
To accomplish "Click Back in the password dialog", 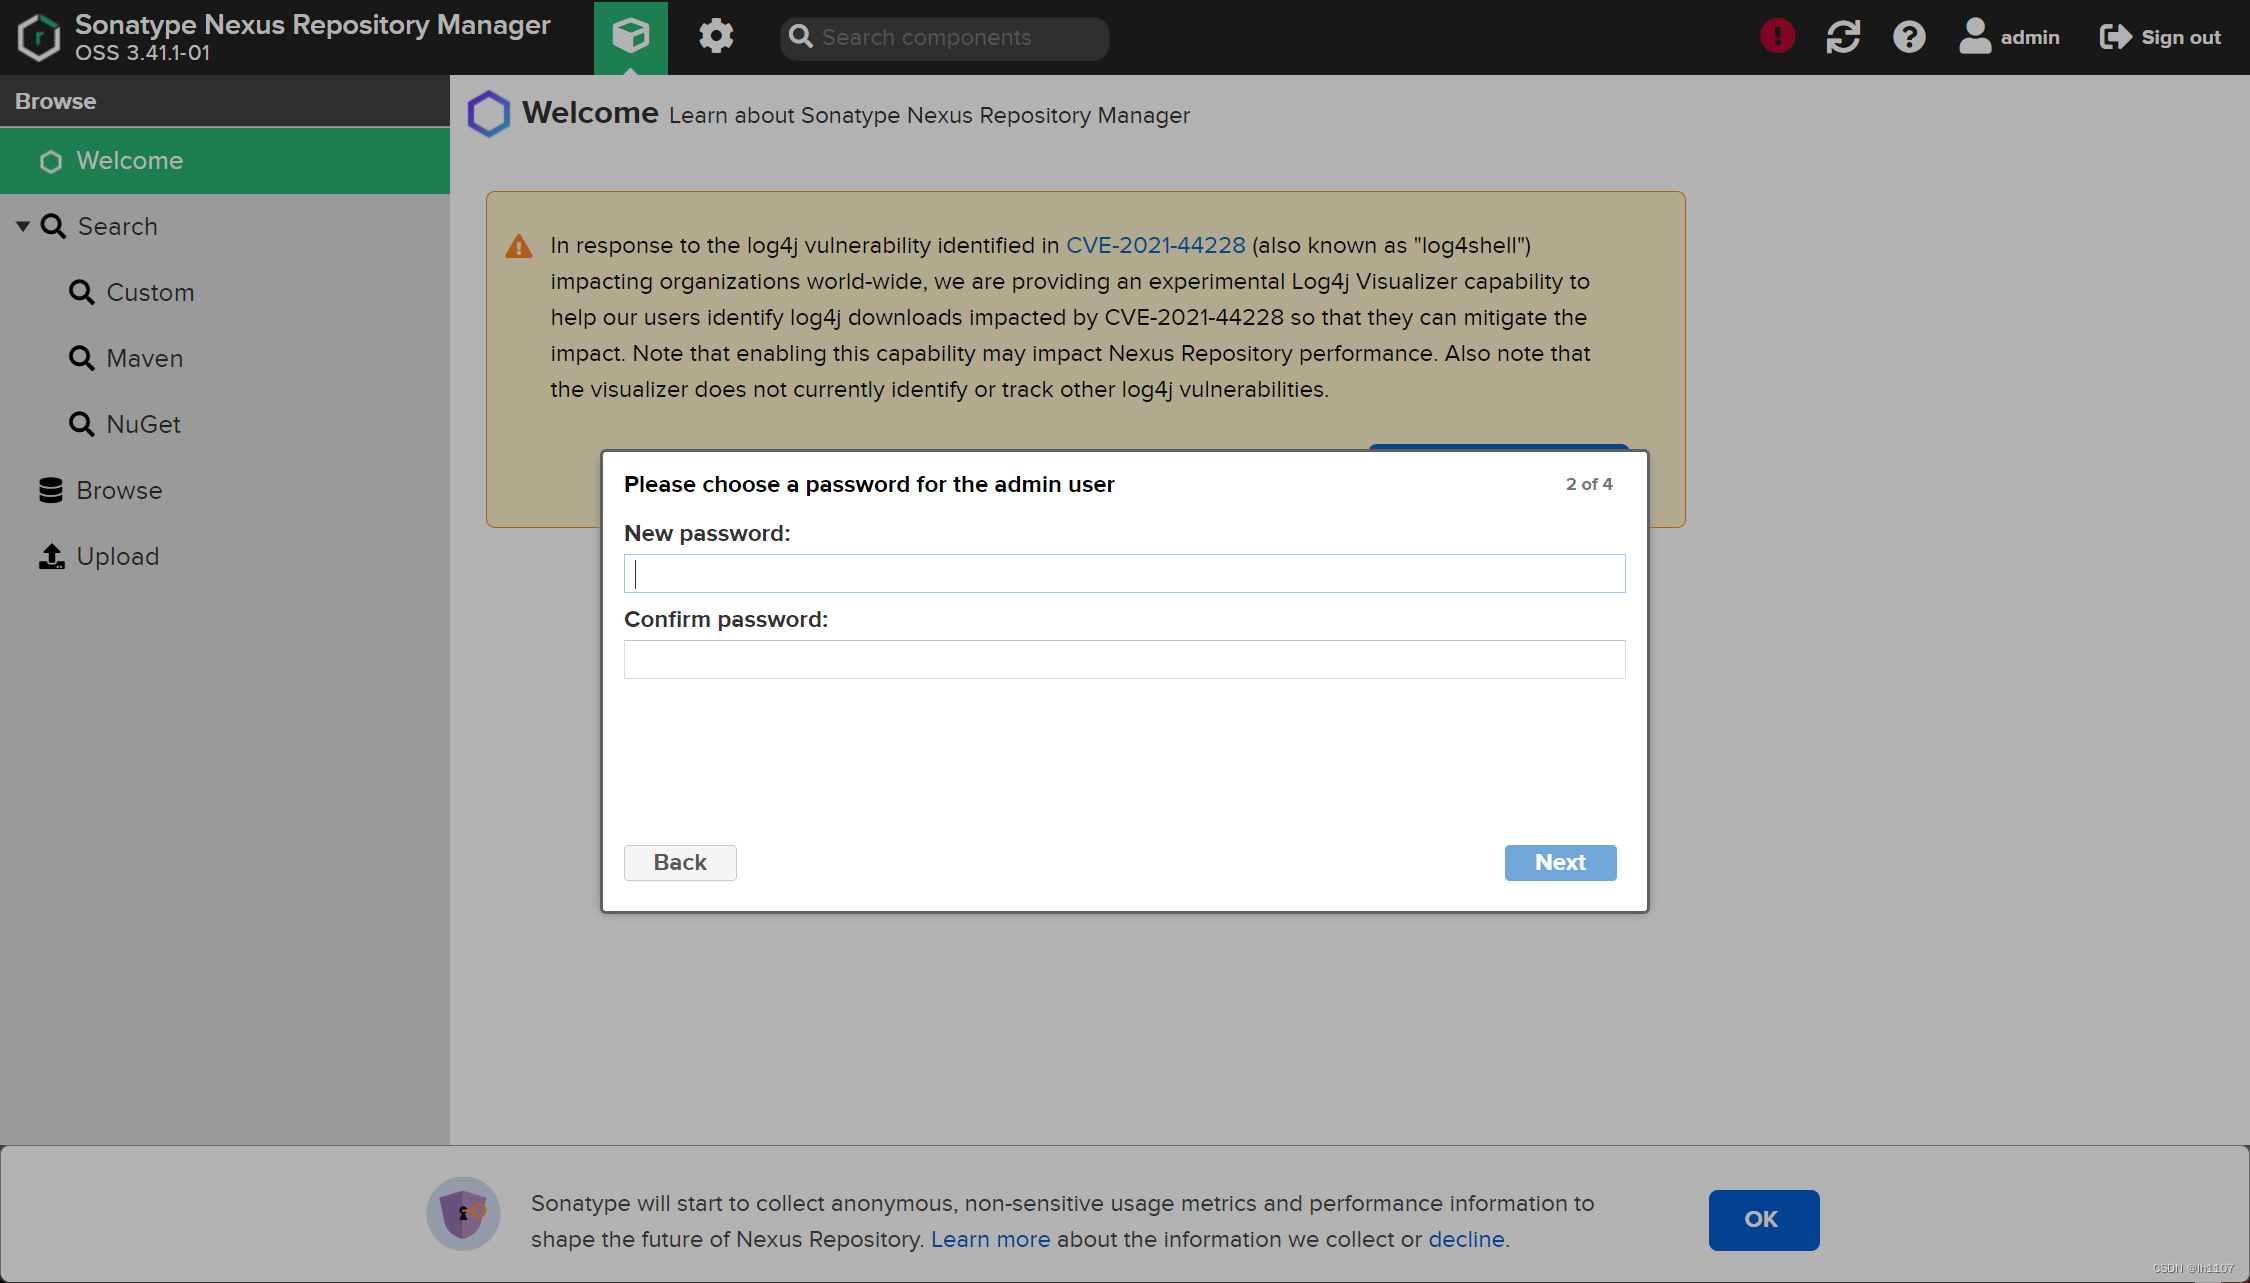I will point(680,863).
